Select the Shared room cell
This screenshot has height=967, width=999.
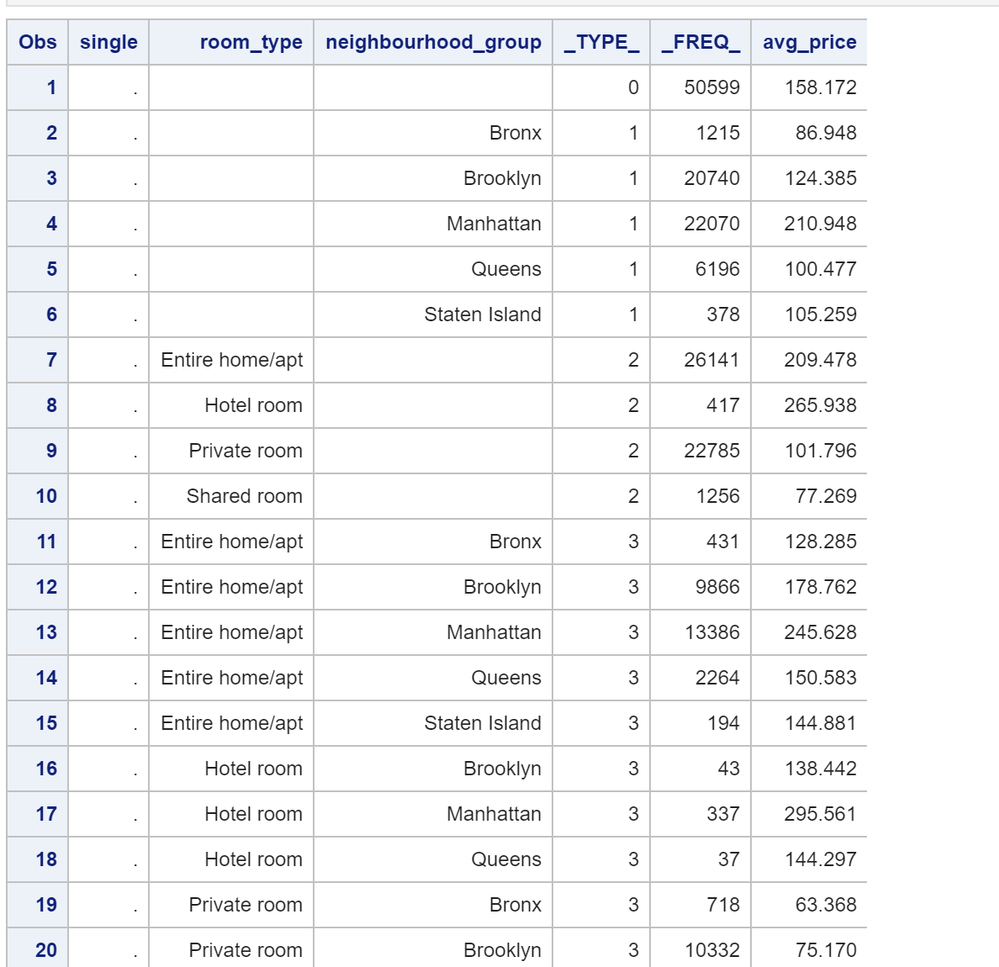point(244,496)
